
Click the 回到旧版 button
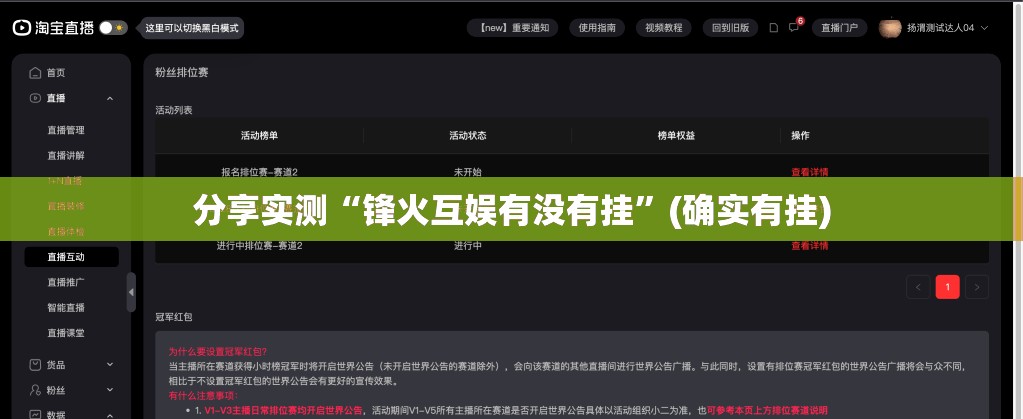pyautogui.click(x=730, y=28)
